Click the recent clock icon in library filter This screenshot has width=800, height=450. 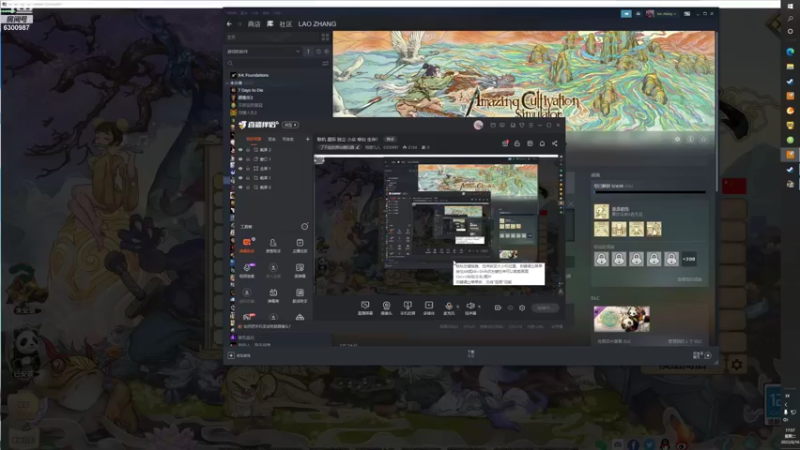point(318,52)
